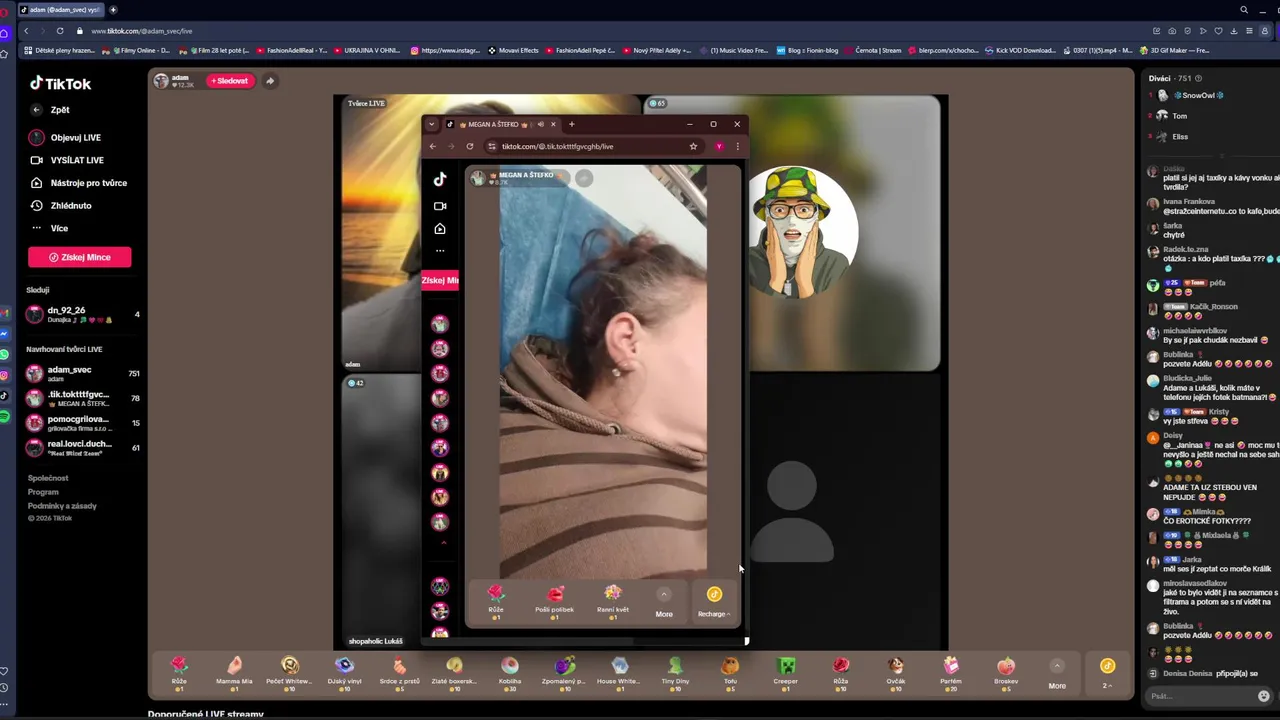Bookmark the inner browser page with star
Image resolution: width=1280 pixels, height=720 pixels.
[693, 146]
